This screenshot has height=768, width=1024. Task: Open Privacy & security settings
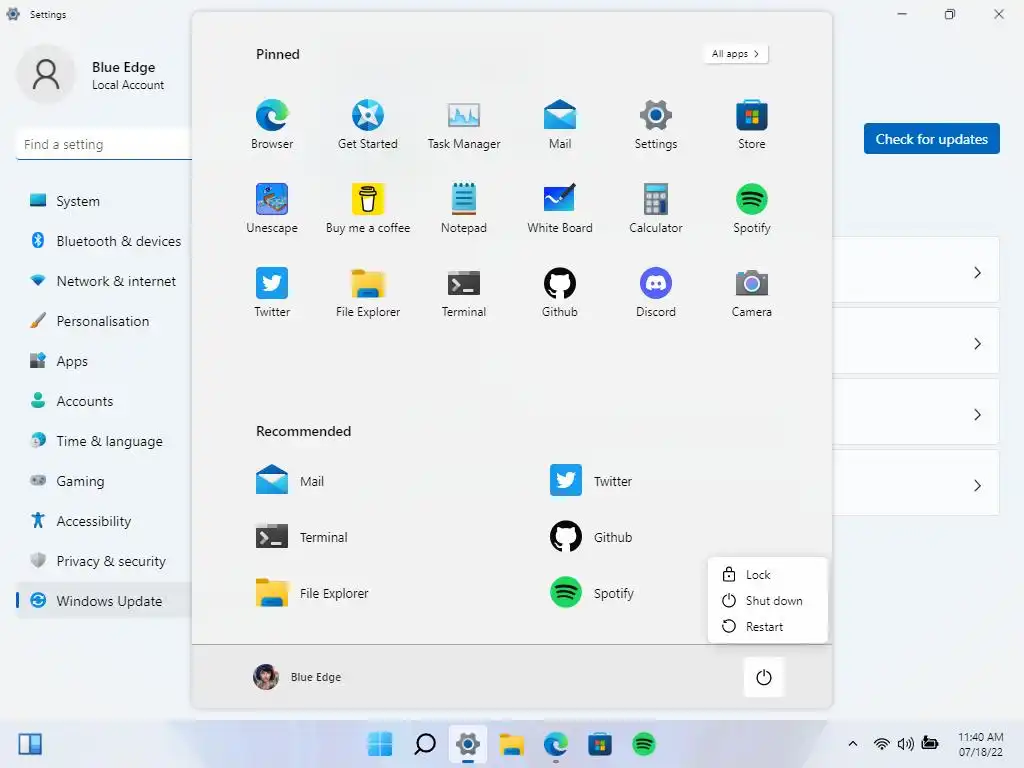(104, 561)
